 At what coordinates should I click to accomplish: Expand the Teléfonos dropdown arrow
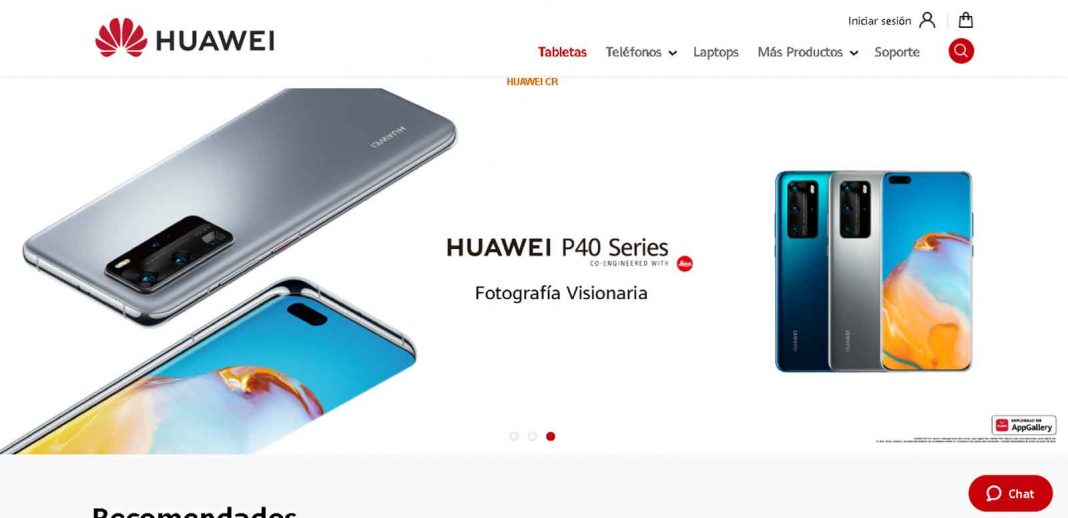673,53
